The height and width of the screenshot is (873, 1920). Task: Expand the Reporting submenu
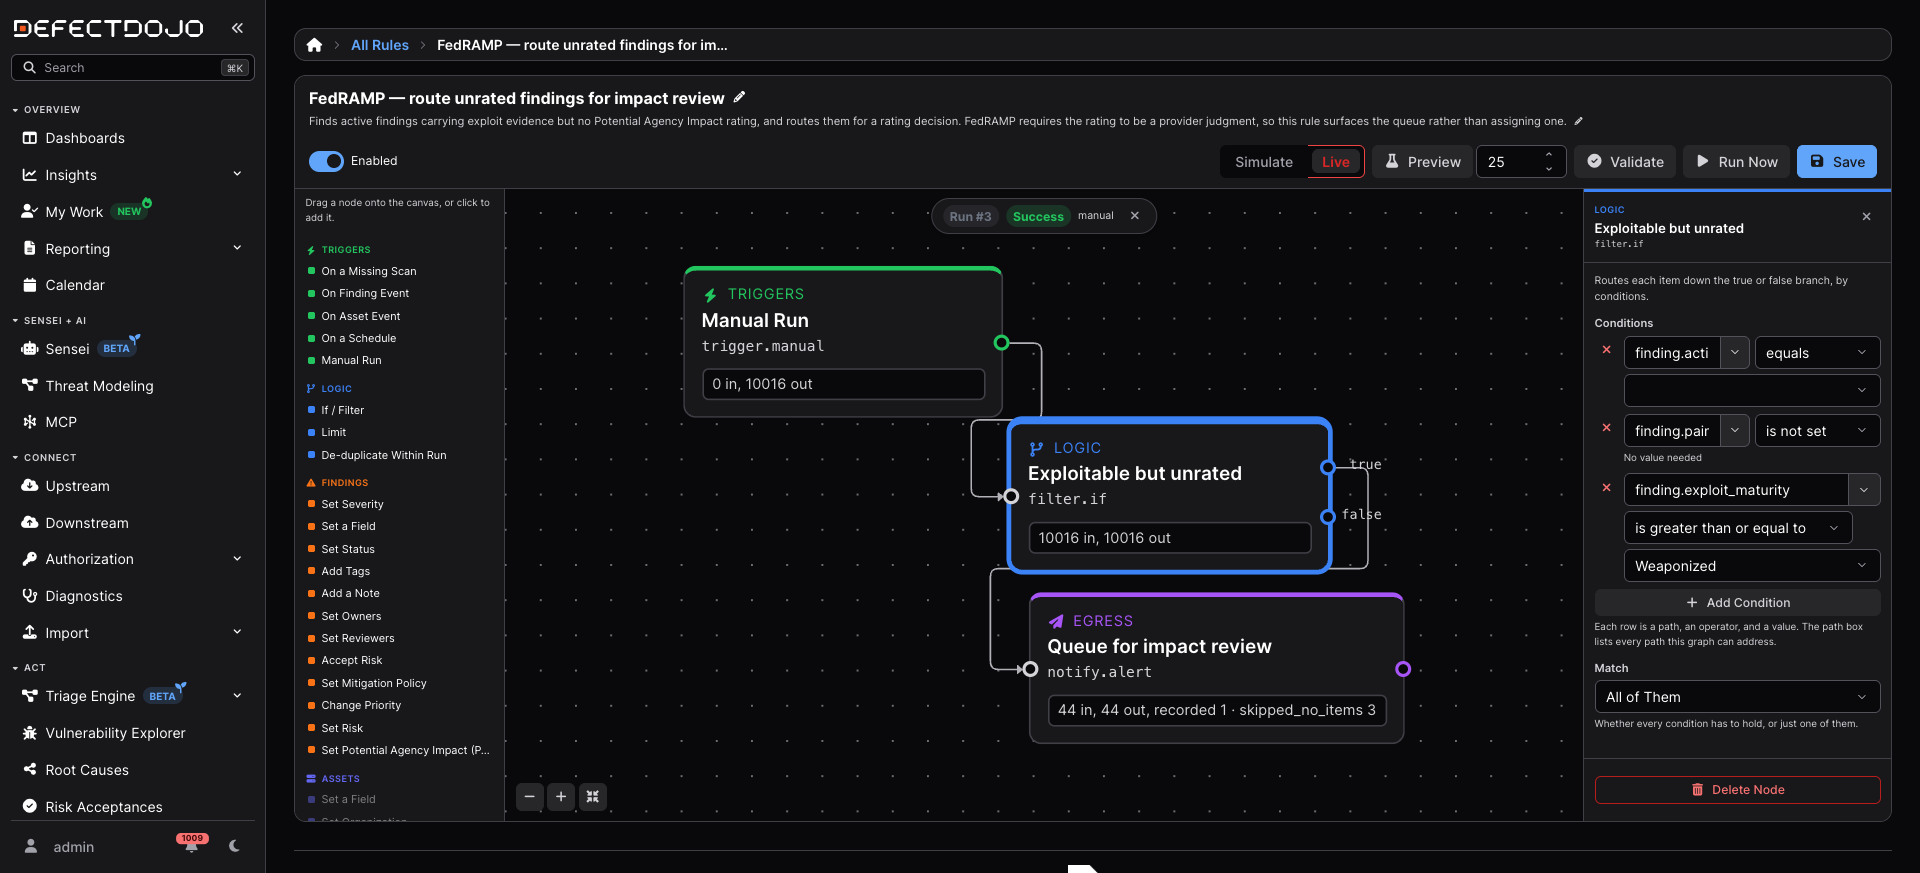tap(237, 248)
